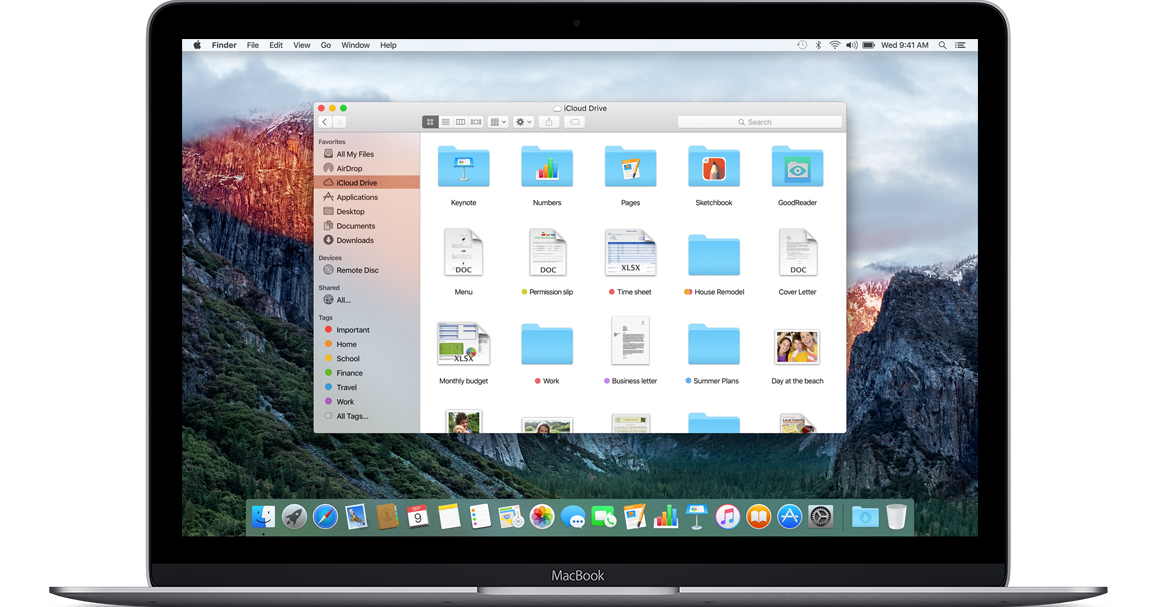Image resolution: width=1149 pixels, height=607 pixels.
Task: Open the GoodReader folder
Action: 797,167
